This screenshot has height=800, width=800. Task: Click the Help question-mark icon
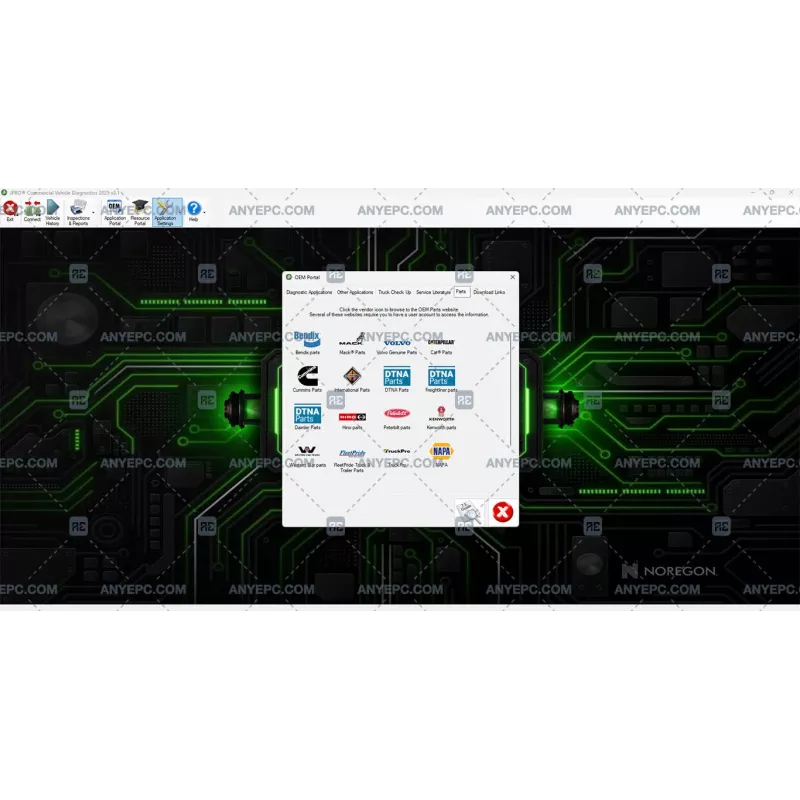pyautogui.click(x=193, y=208)
